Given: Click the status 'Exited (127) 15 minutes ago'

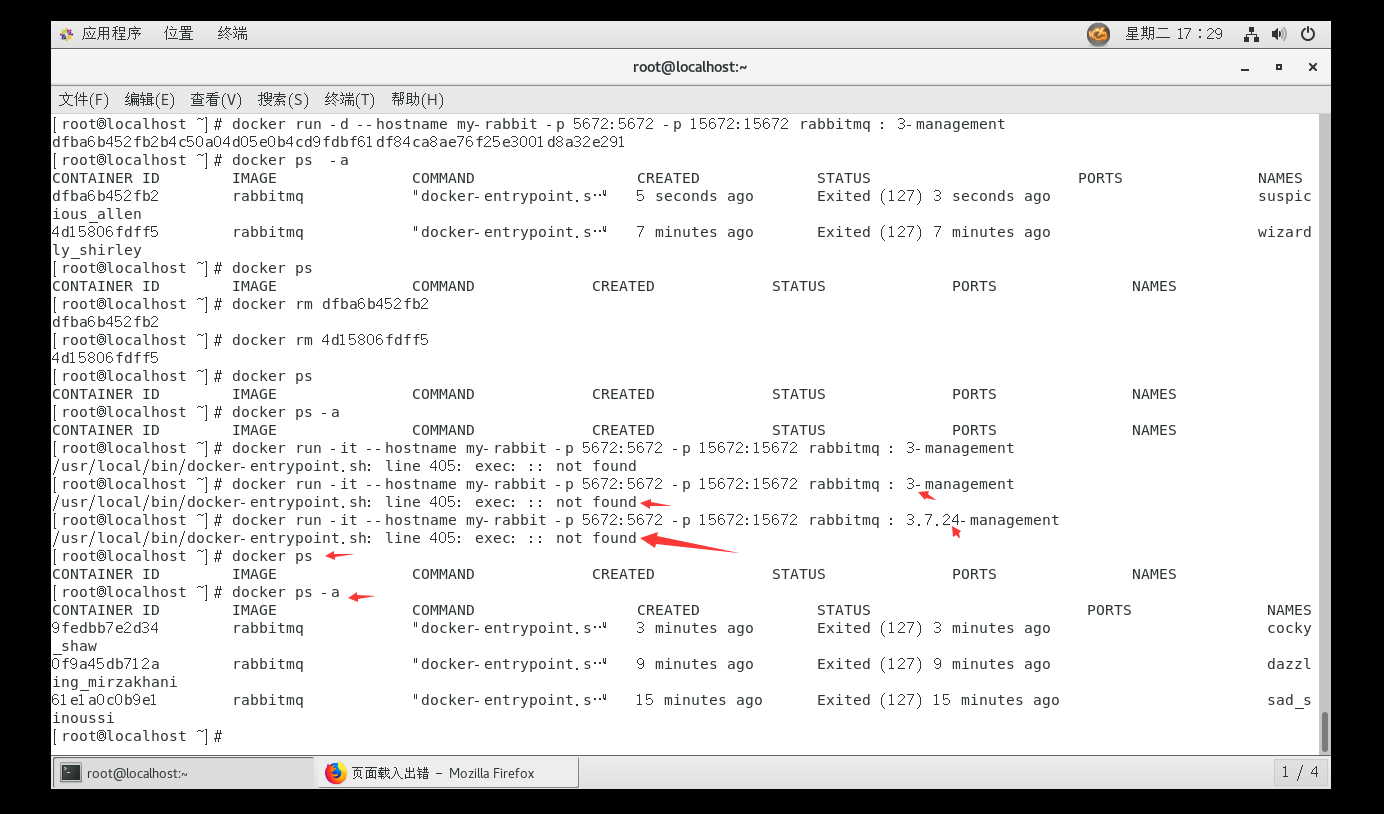Looking at the screenshot, I should 938,700.
